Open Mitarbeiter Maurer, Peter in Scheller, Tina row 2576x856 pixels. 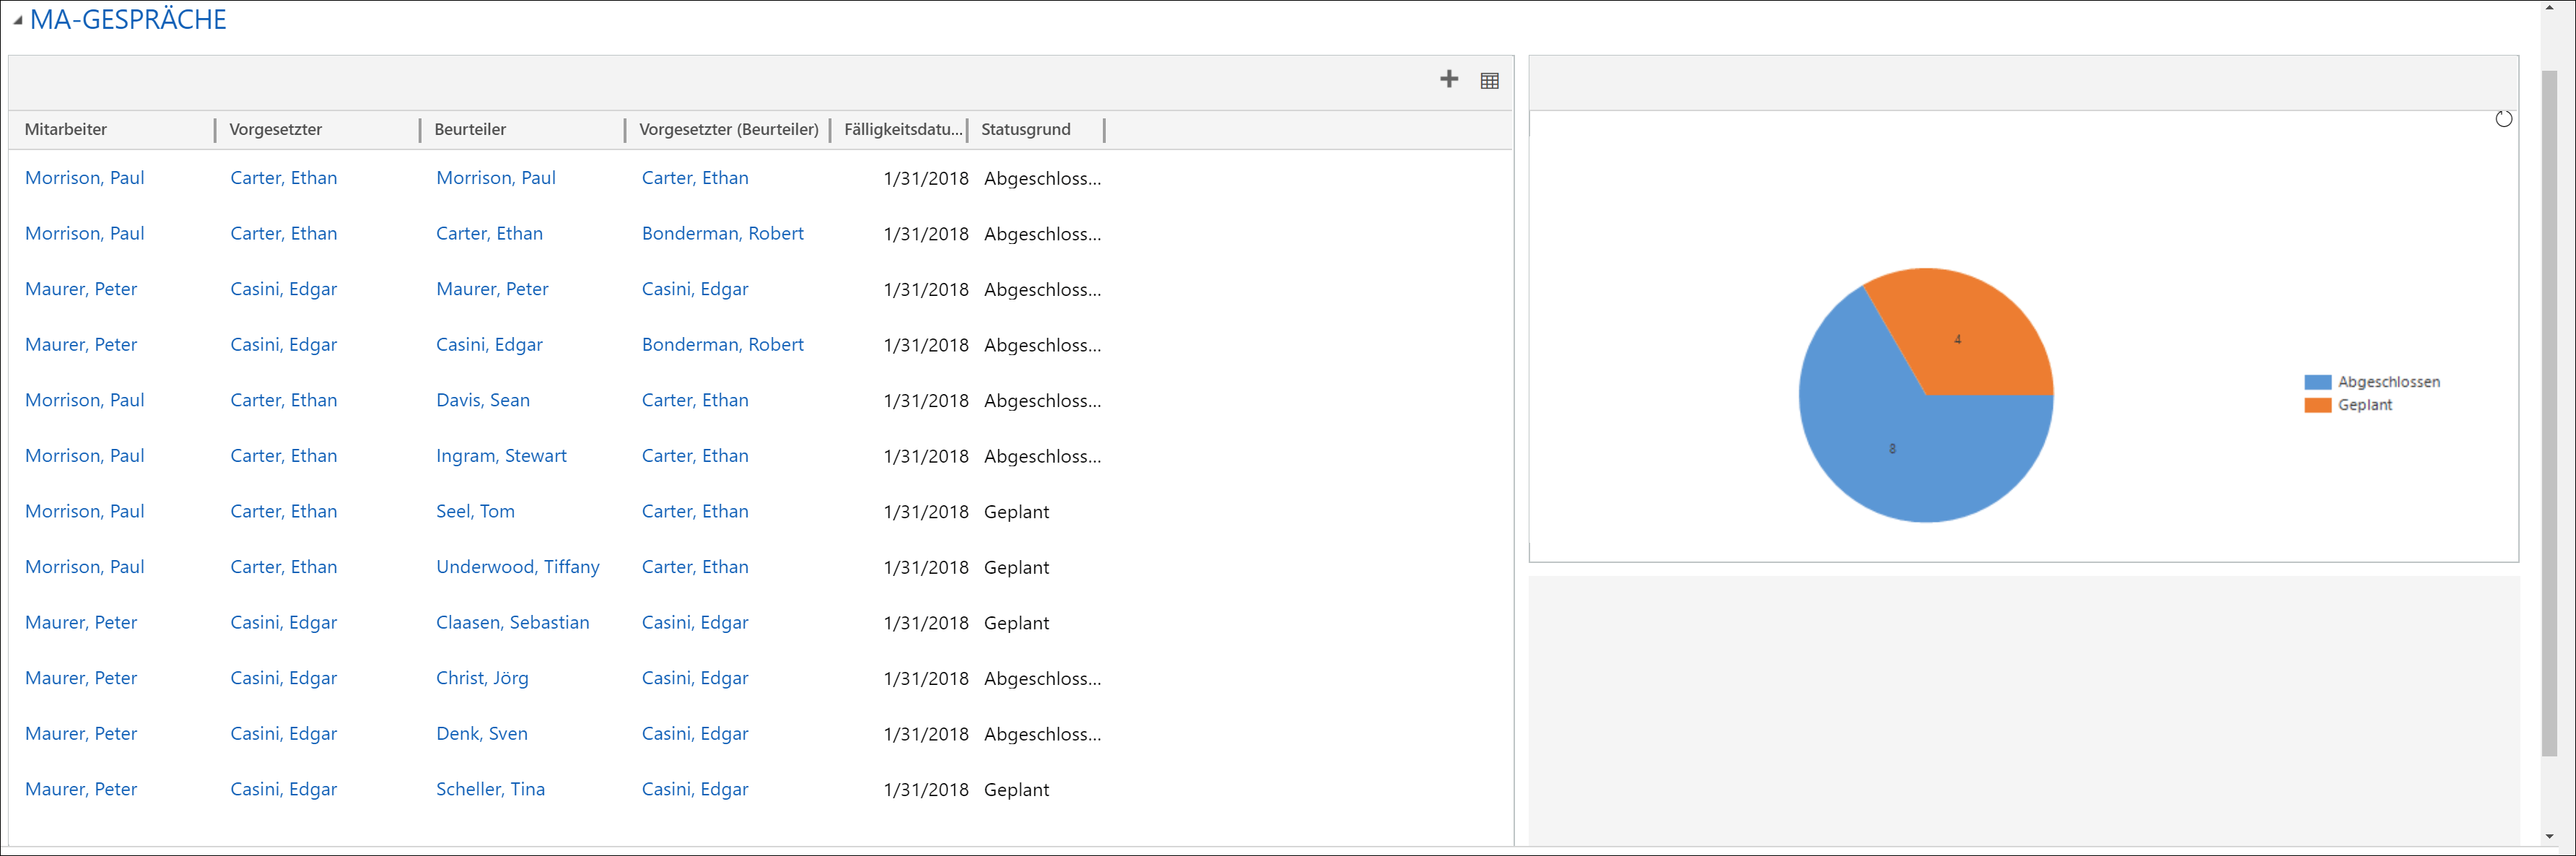(81, 789)
